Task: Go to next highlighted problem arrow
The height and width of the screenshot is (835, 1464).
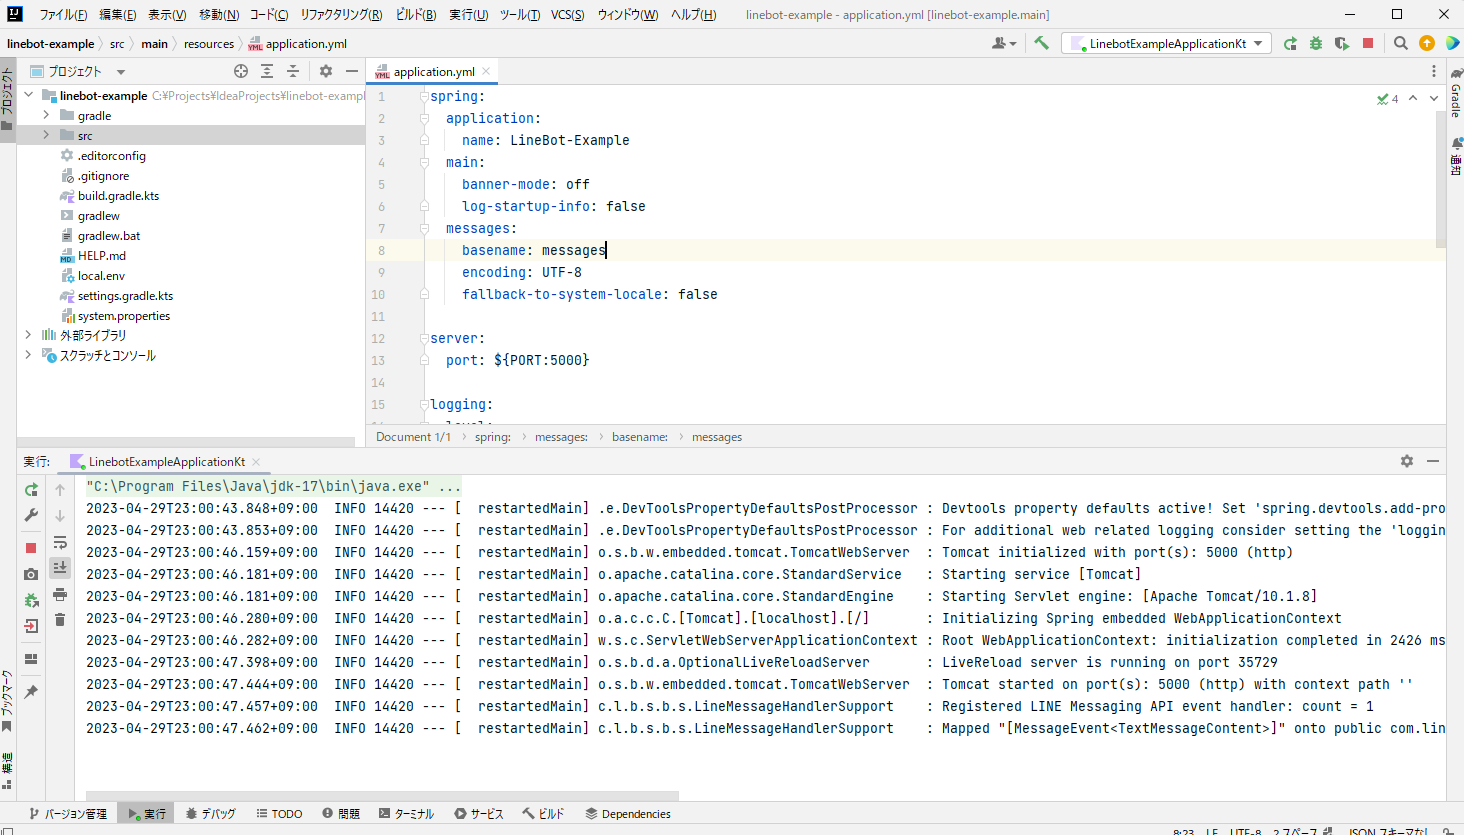Action: pyautogui.click(x=1434, y=98)
